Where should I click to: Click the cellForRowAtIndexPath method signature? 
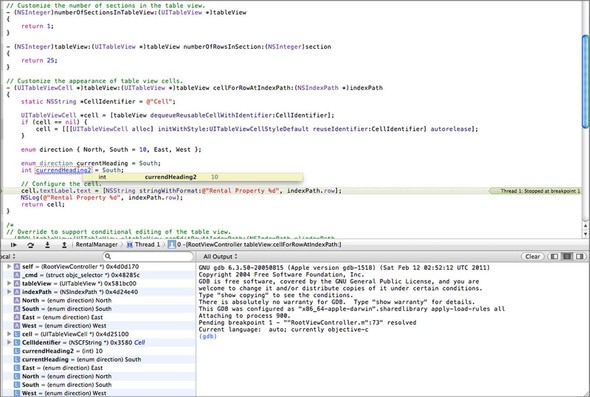[x=195, y=88]
